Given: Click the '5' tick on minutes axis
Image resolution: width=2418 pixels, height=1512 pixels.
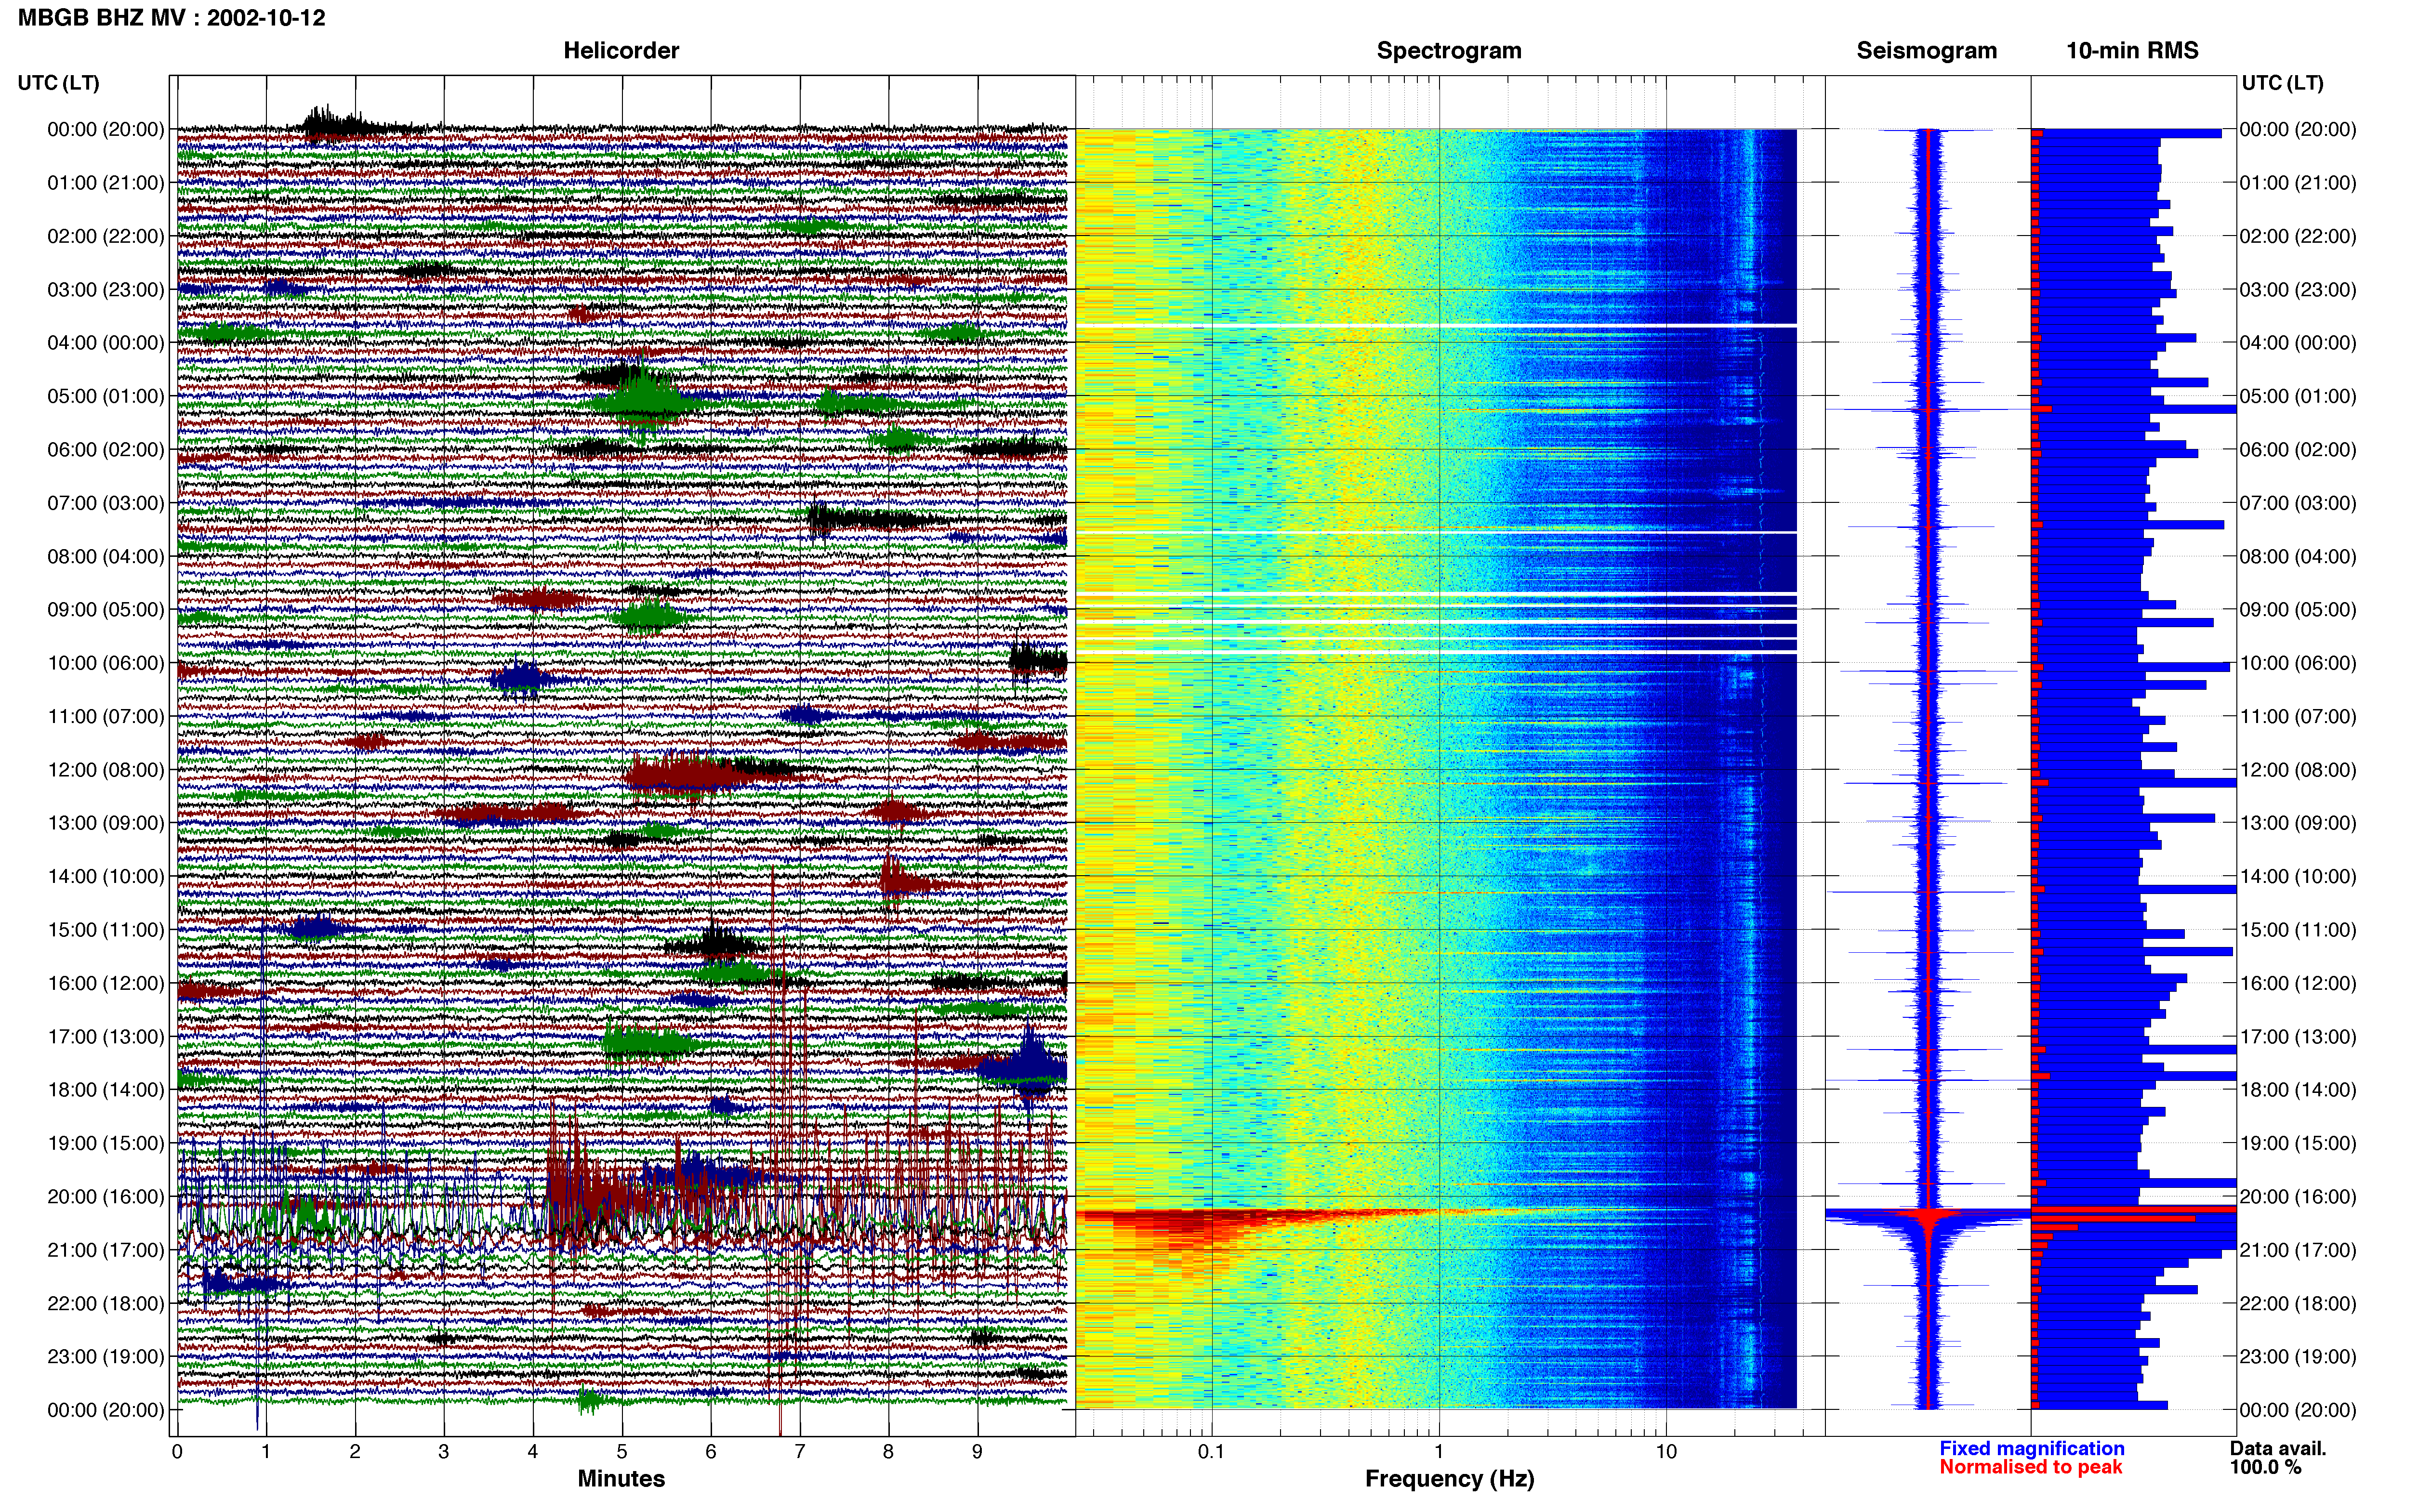Looking at the screenshot, I should (x=622, y=1452).
